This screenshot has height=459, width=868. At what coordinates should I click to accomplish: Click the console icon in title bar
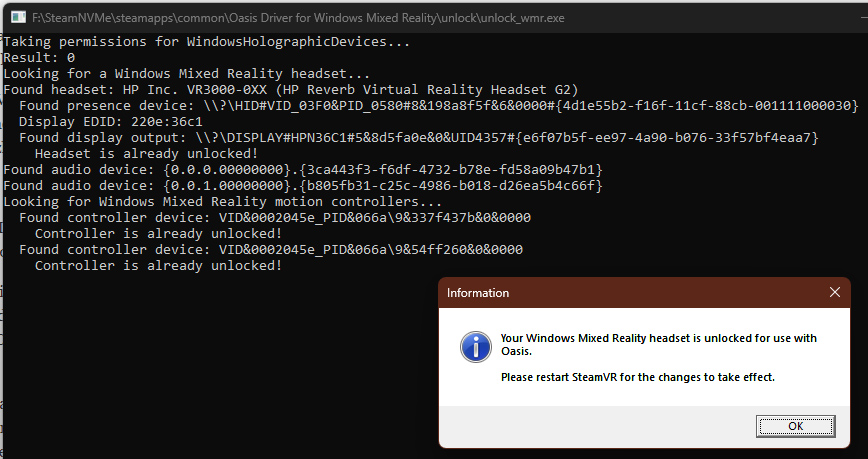[18, 17]
